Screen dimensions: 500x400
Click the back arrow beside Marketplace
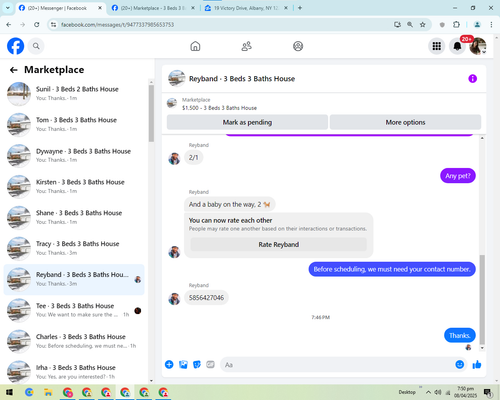click(13, 70)
